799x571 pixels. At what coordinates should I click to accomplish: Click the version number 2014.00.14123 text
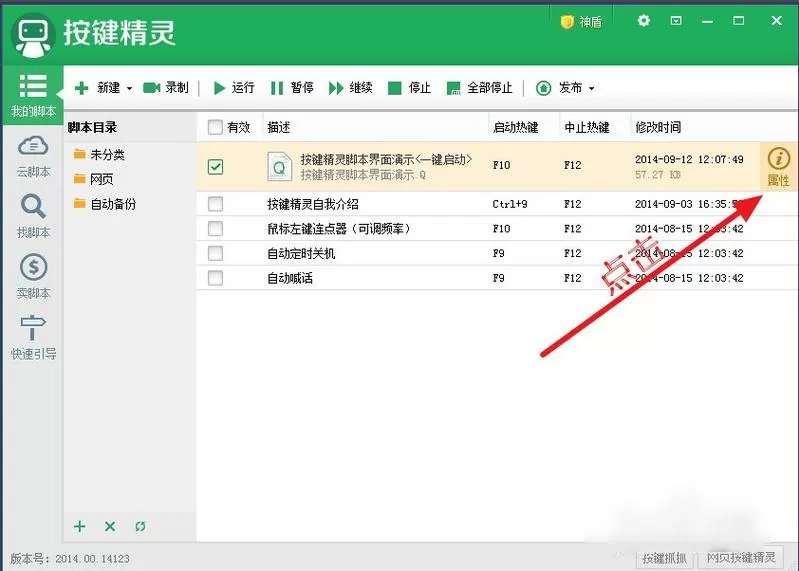tap(92, 559)
